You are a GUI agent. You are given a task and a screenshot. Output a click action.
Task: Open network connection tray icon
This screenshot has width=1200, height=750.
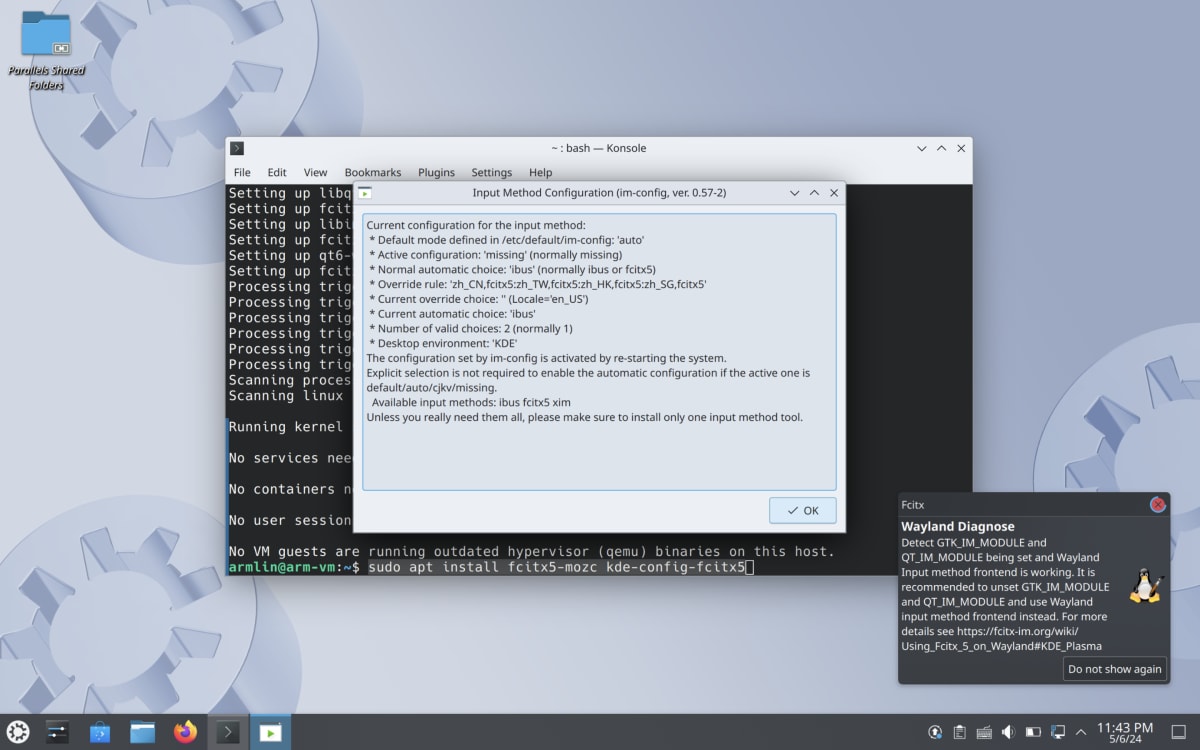[x=1057, y=732]
